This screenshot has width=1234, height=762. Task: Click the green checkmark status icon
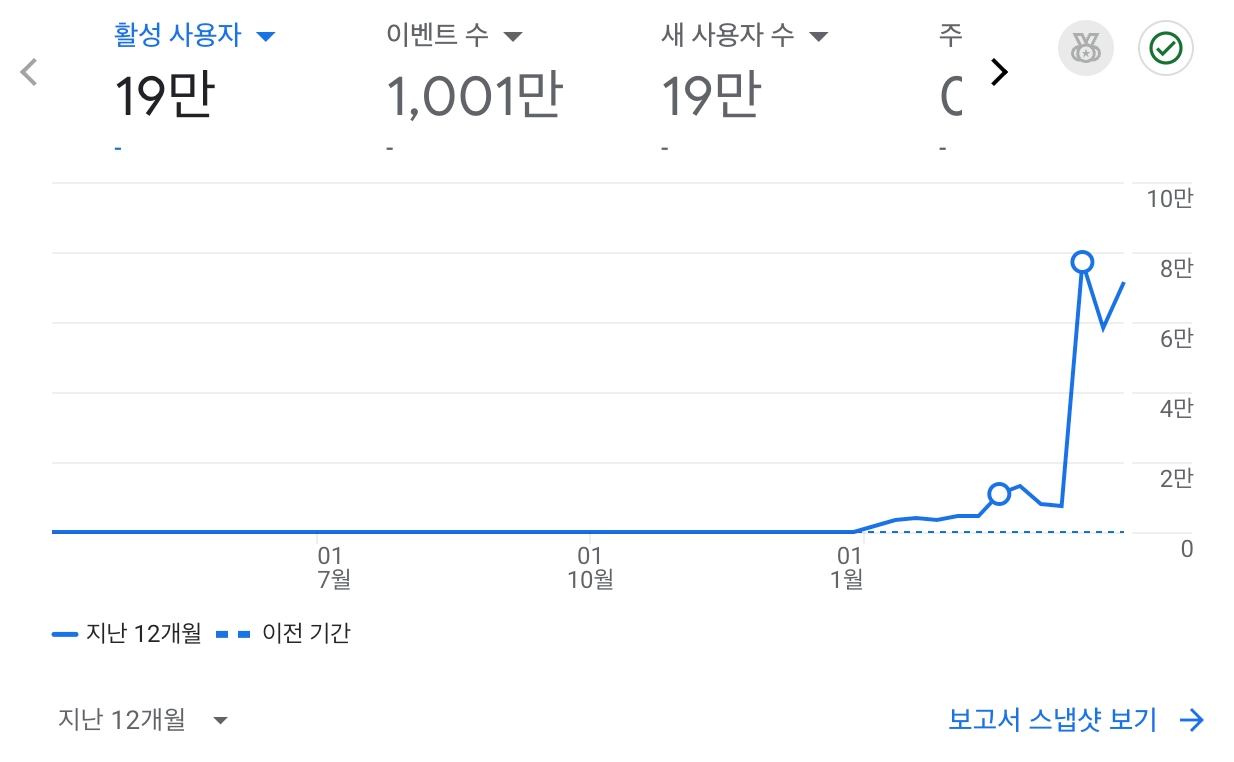click(1165, 47)
